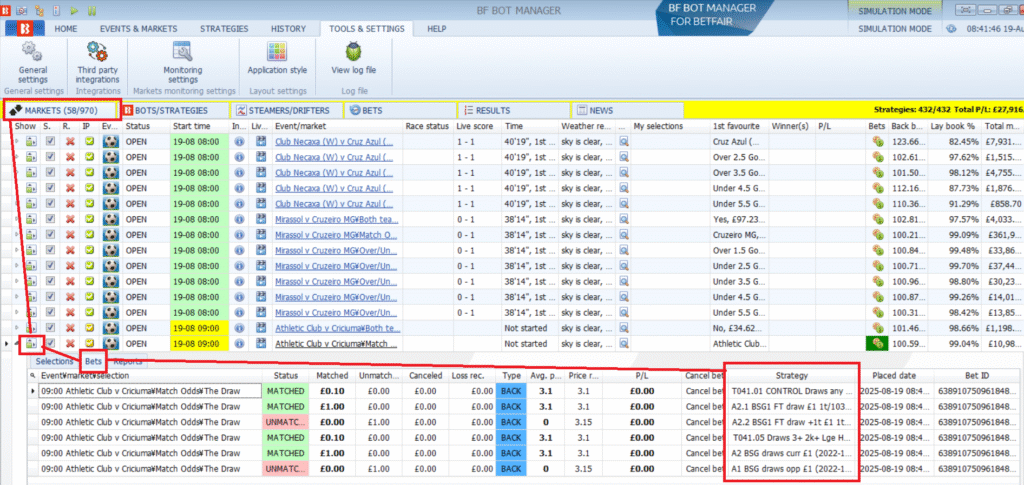
Task: Open Athletic Club v Criciuma Match Odds link
Action: coord(334,343)
